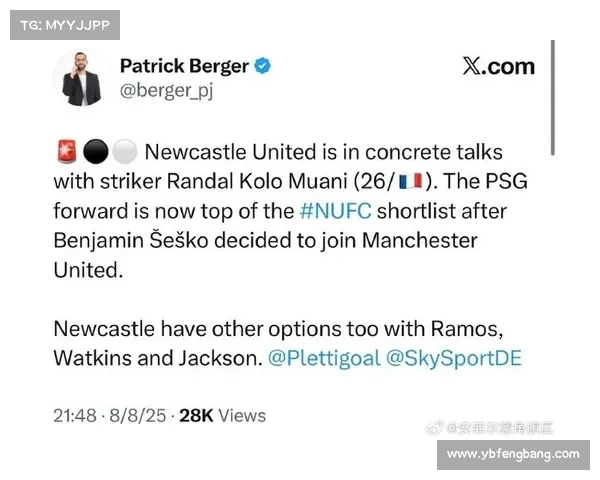
Task: Open the Patrick Berger display name
Action: (184, 66)
